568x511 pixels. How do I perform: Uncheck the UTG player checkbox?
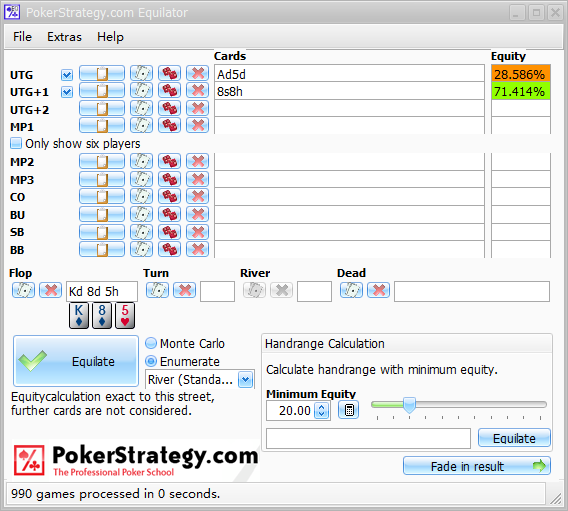pos(67,75)
